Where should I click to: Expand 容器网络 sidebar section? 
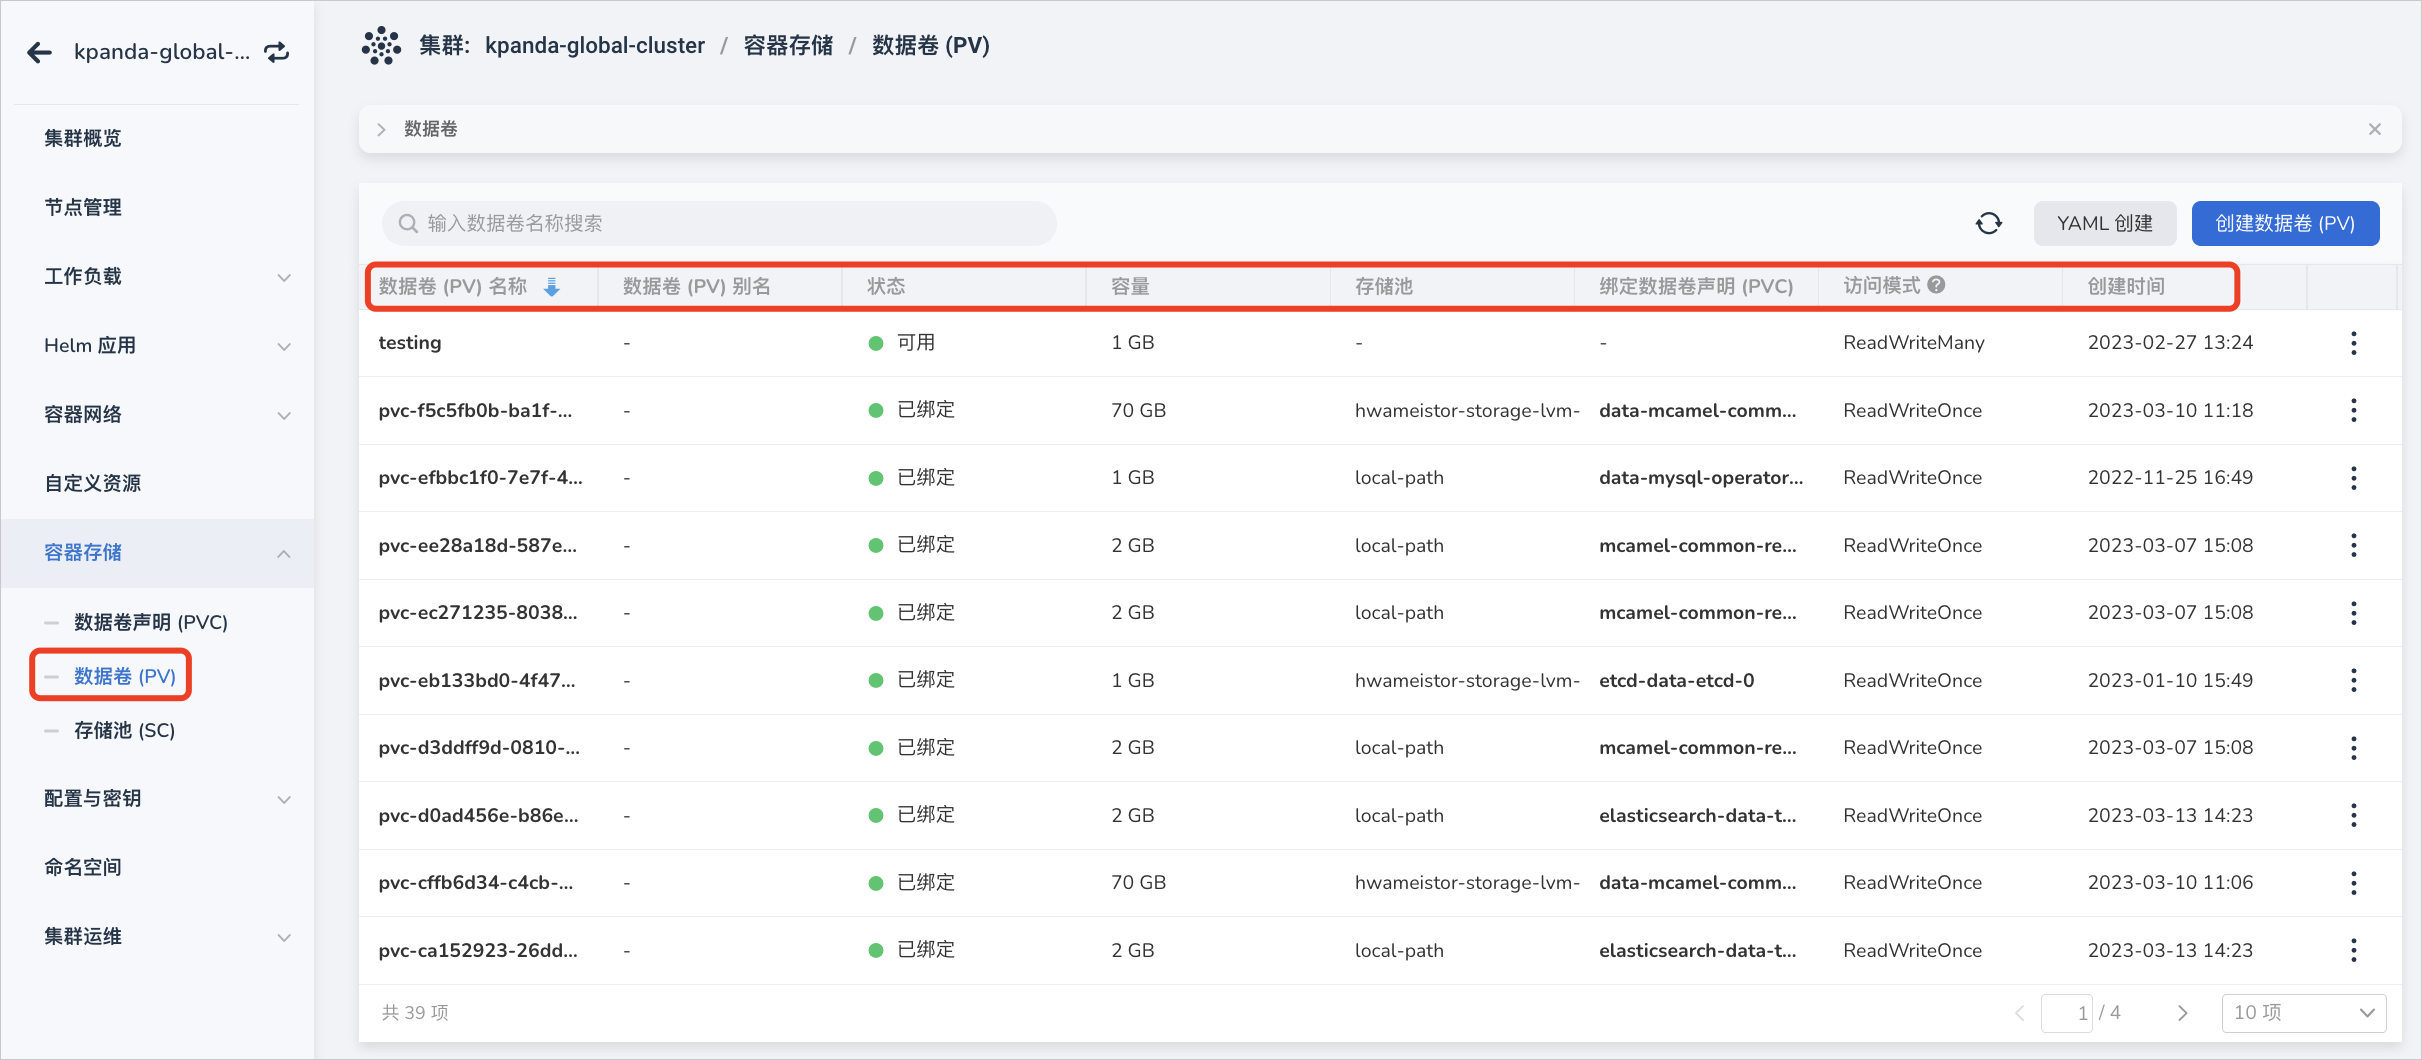pyautogui.click(x=284, y=415)
